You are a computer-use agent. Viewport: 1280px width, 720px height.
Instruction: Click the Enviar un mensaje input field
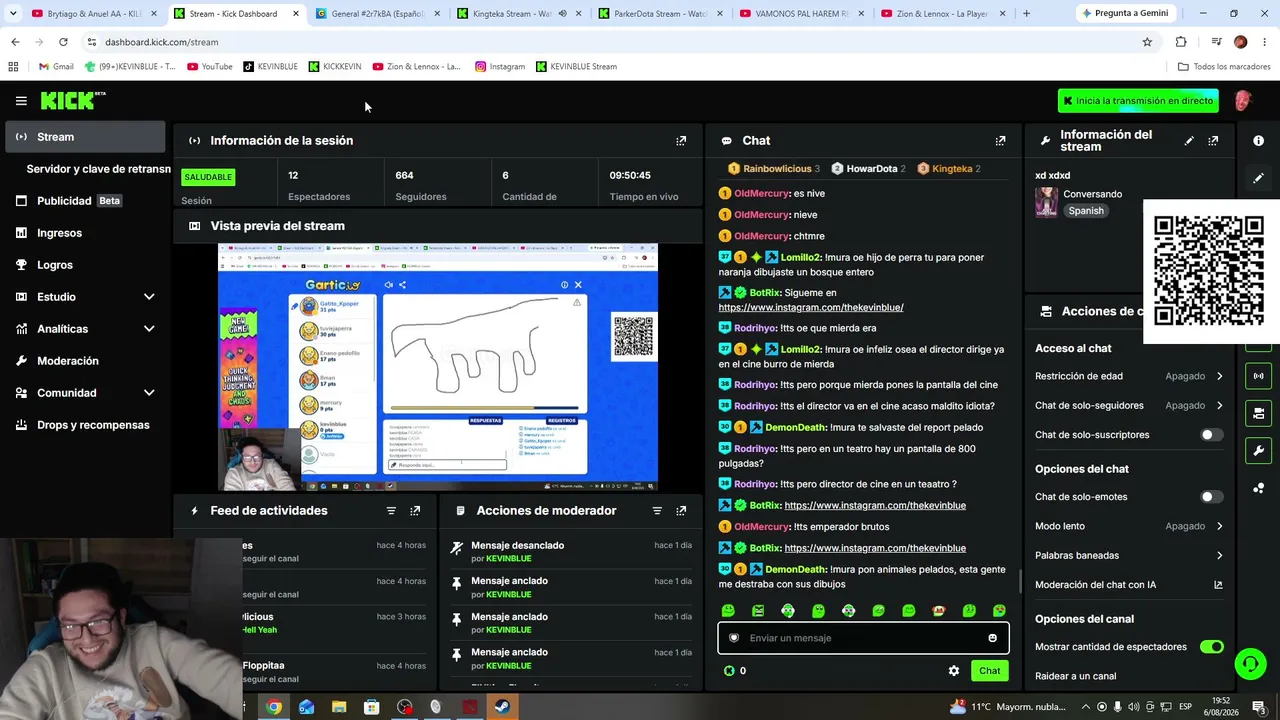click(863, 638)
